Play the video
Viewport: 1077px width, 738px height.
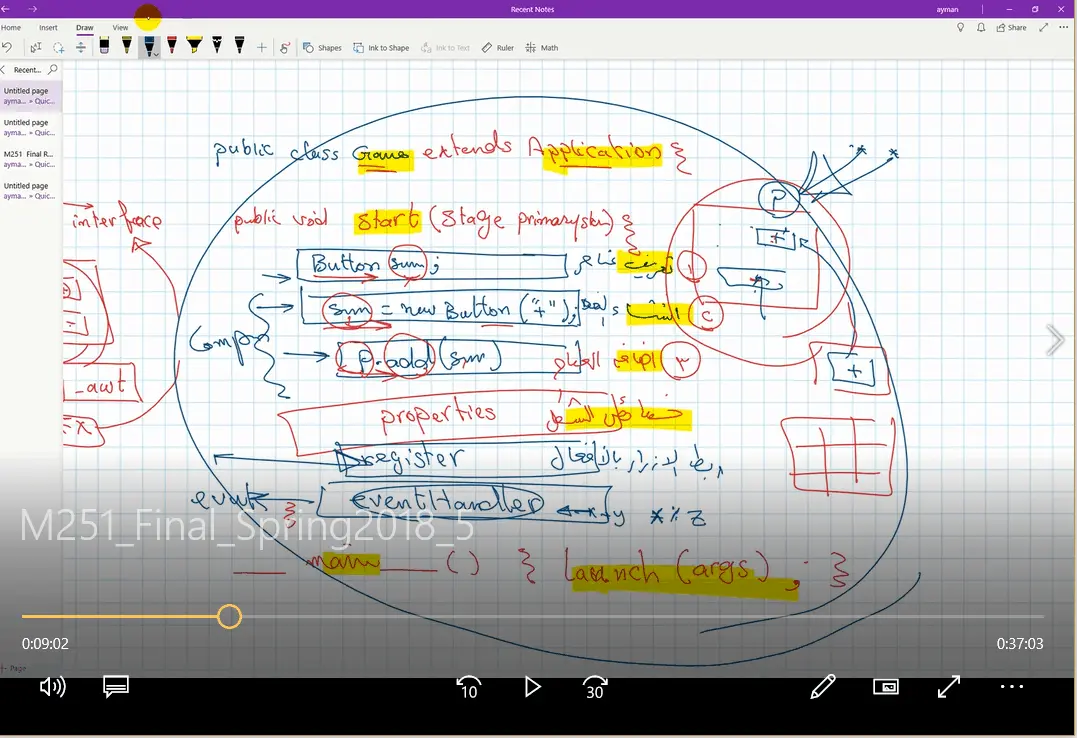532,687
